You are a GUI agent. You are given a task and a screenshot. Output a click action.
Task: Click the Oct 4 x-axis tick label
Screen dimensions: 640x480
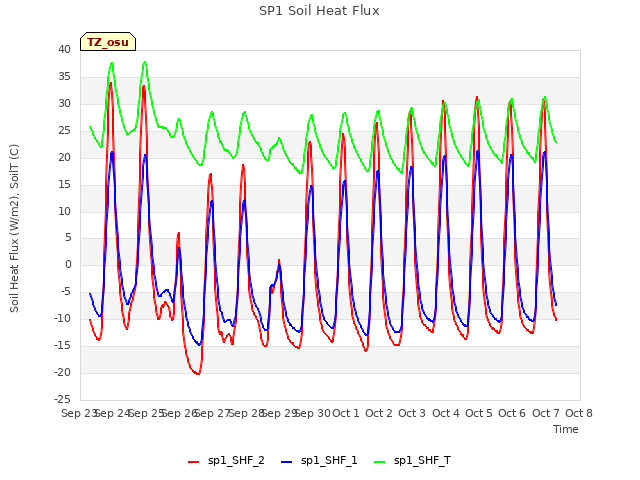tap(446, 413)
